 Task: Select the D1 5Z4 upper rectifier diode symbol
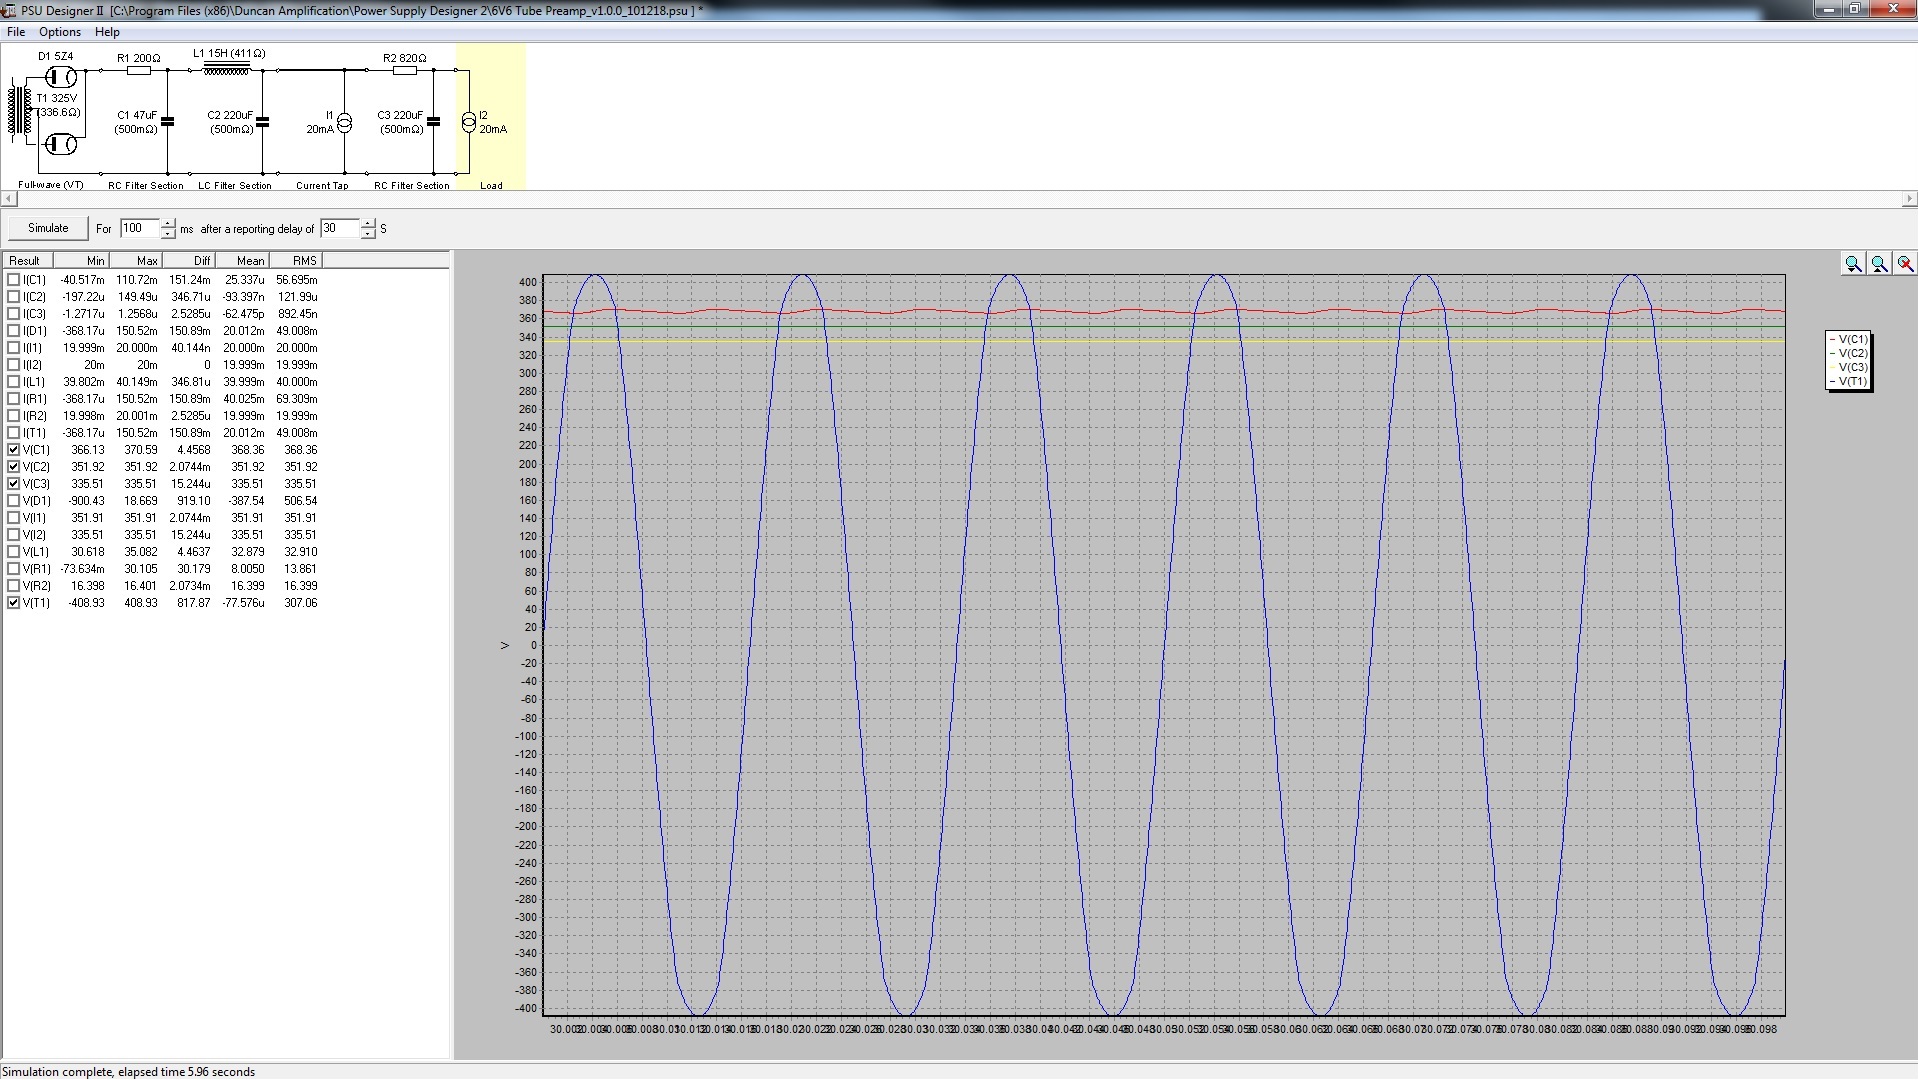pyautogui.click(x=61, y=76)
